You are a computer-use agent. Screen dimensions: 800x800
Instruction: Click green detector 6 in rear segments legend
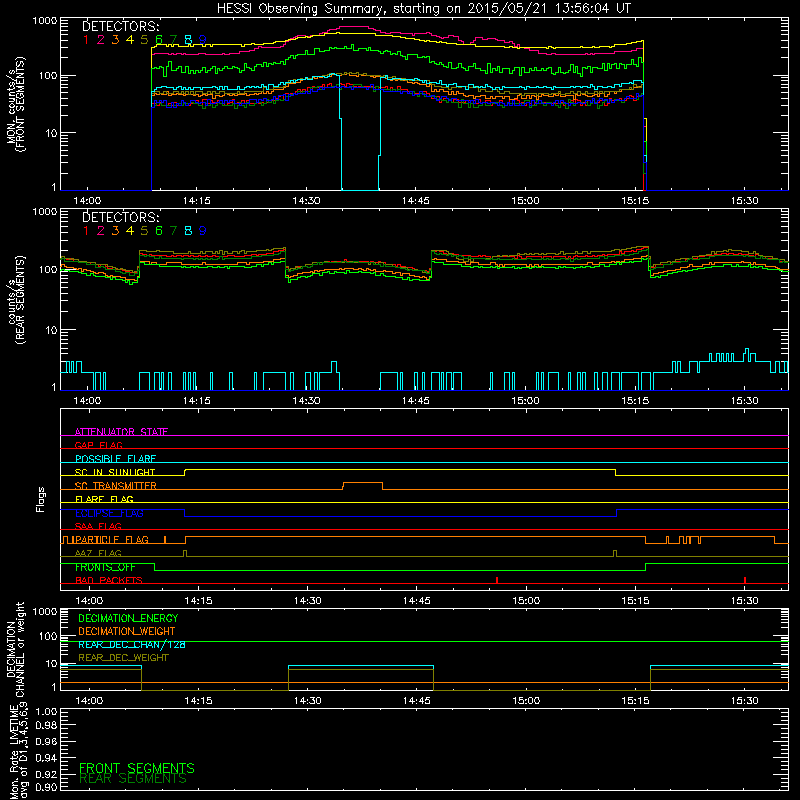click(159, 231)
